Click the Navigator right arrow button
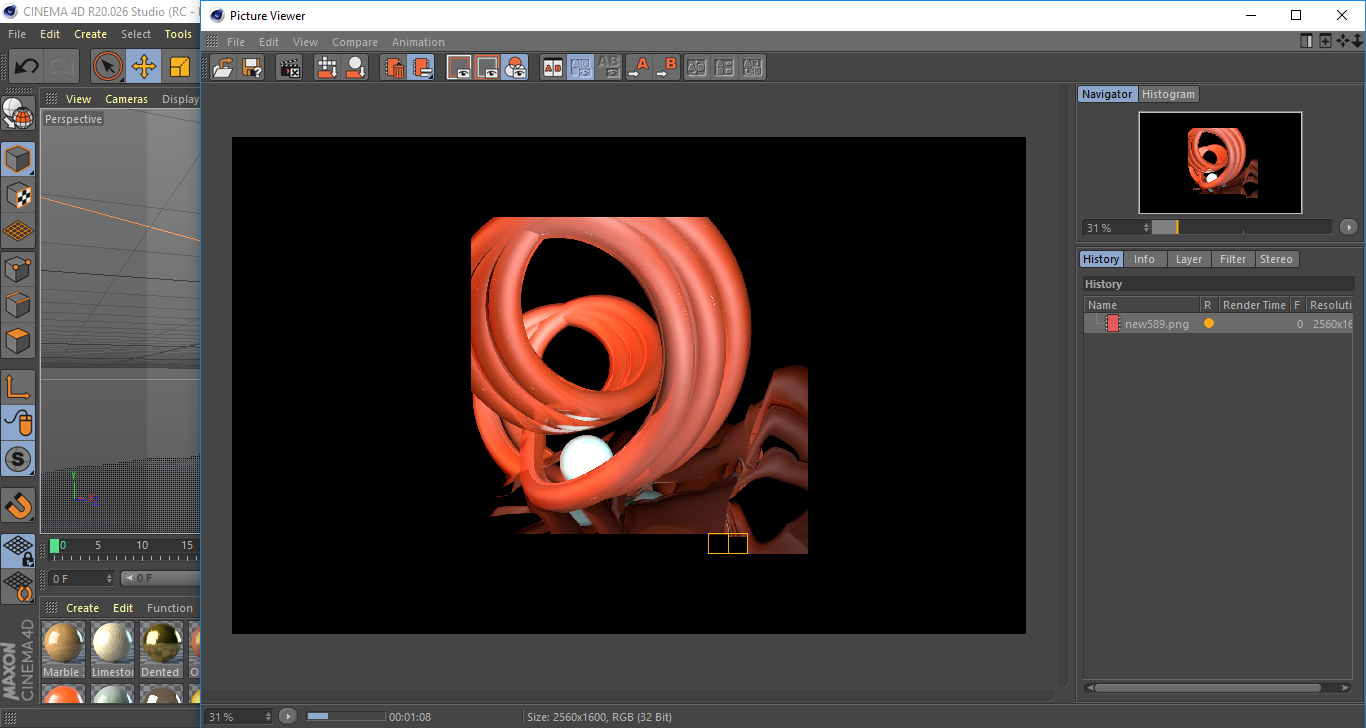 1348,228
